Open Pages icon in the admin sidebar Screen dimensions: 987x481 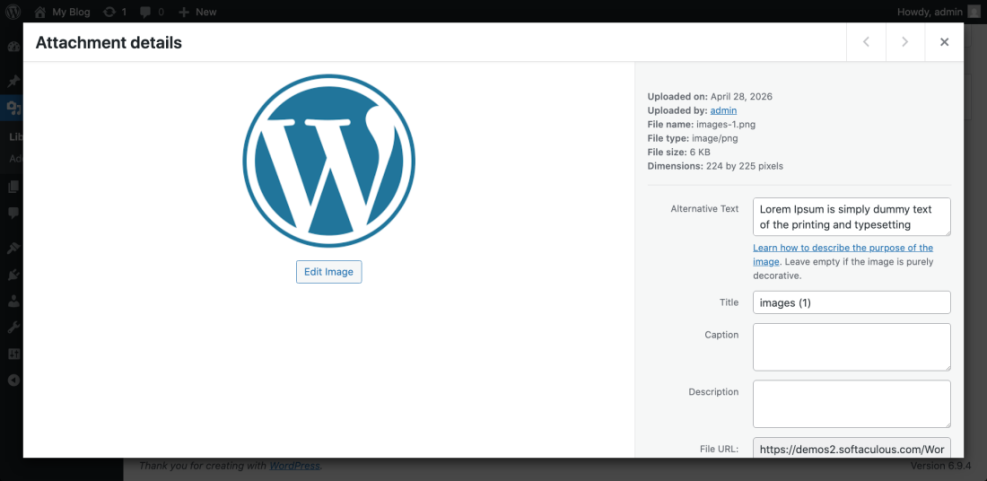pyautogui.click(x=13, y=186)
